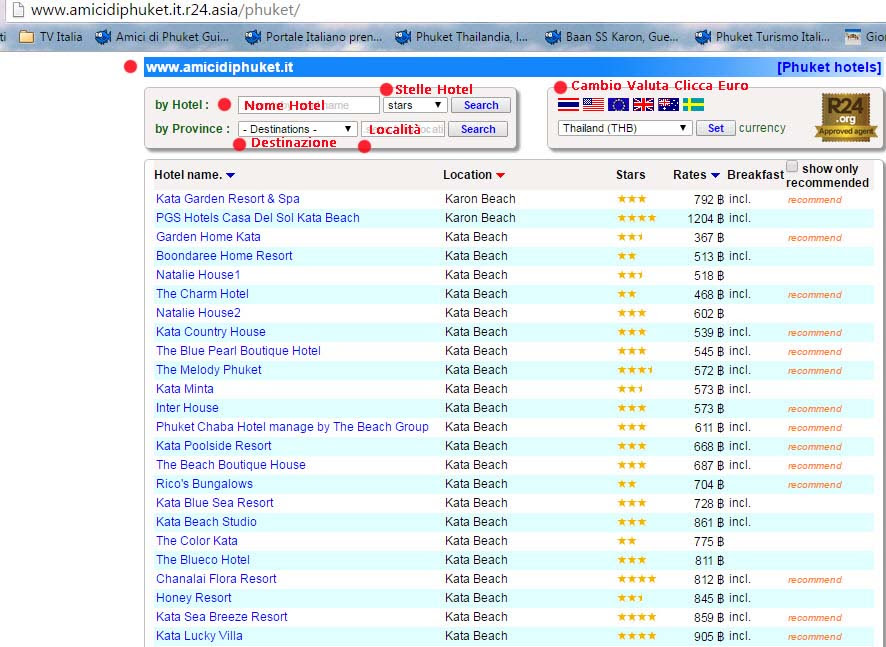Screen dimensions: 886x647
Task: Open the stars dropdown
Action: 415,105
